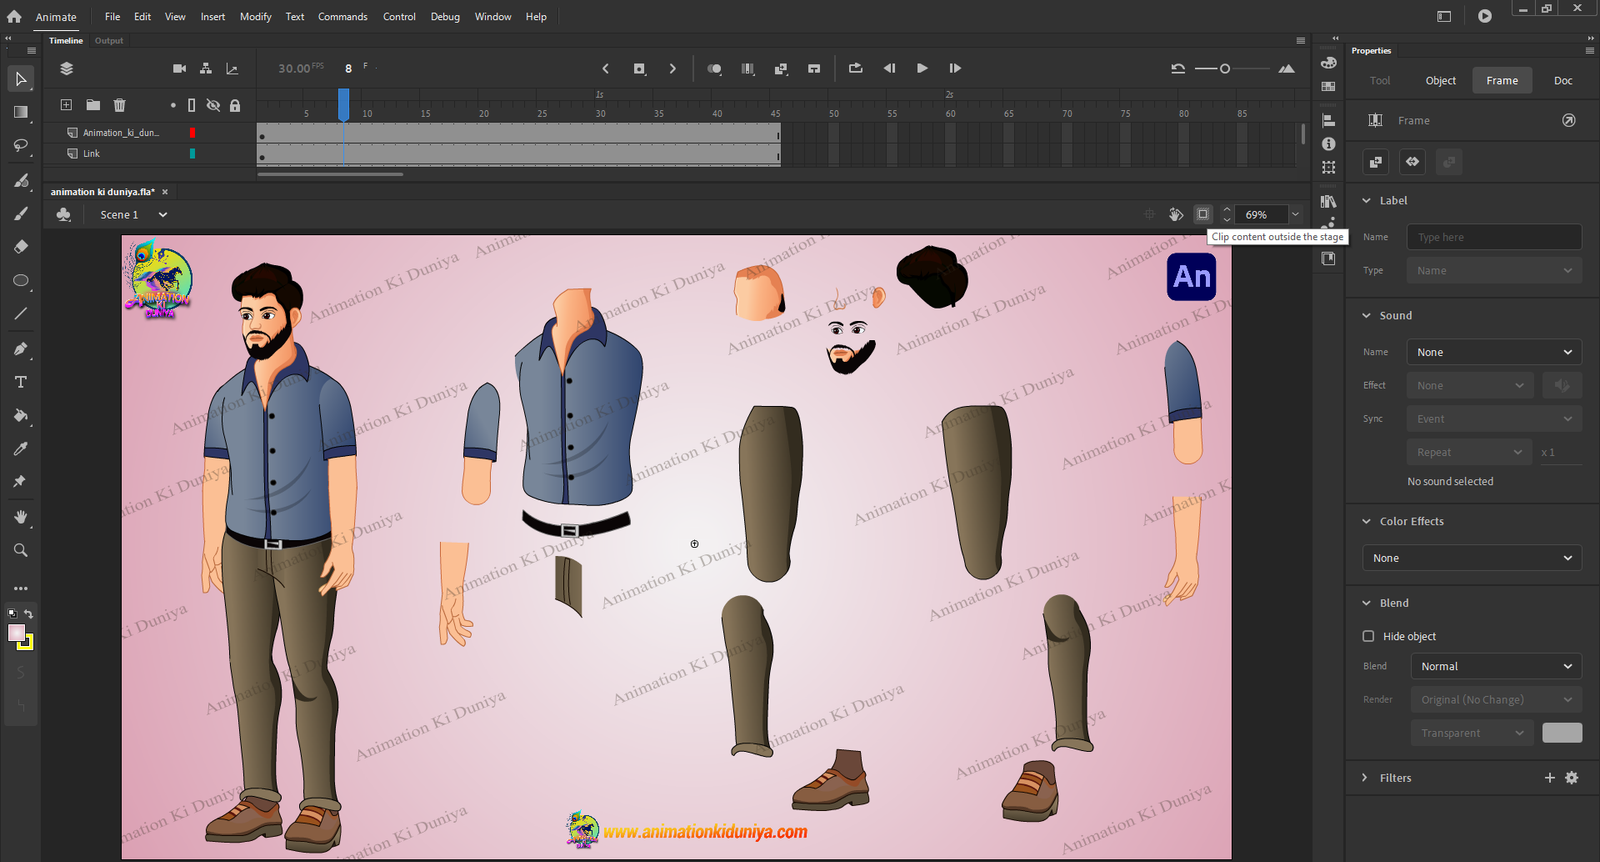
Task: Select the Line tool
Action: click(20, 314)
